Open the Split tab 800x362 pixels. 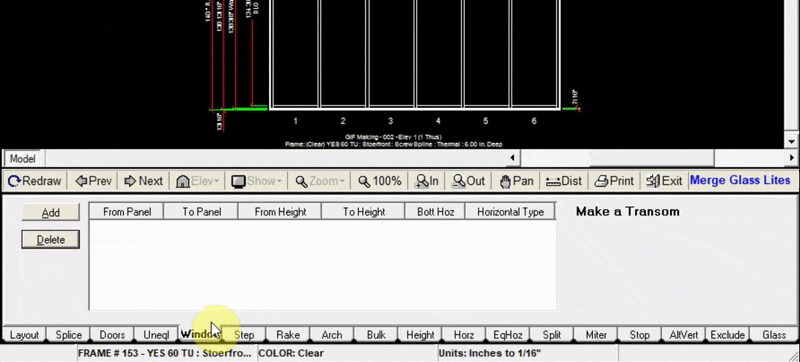tap(552, 335)
